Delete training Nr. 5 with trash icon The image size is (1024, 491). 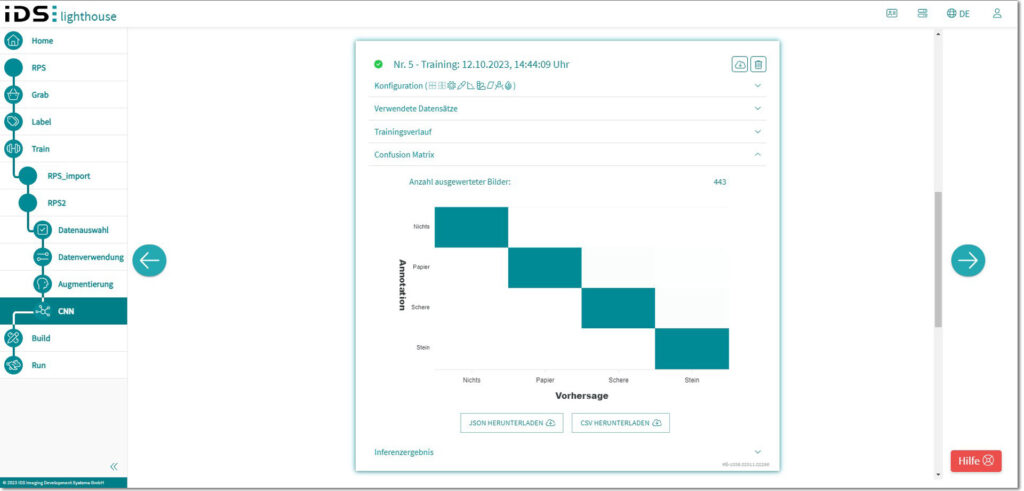click(759, 64)
